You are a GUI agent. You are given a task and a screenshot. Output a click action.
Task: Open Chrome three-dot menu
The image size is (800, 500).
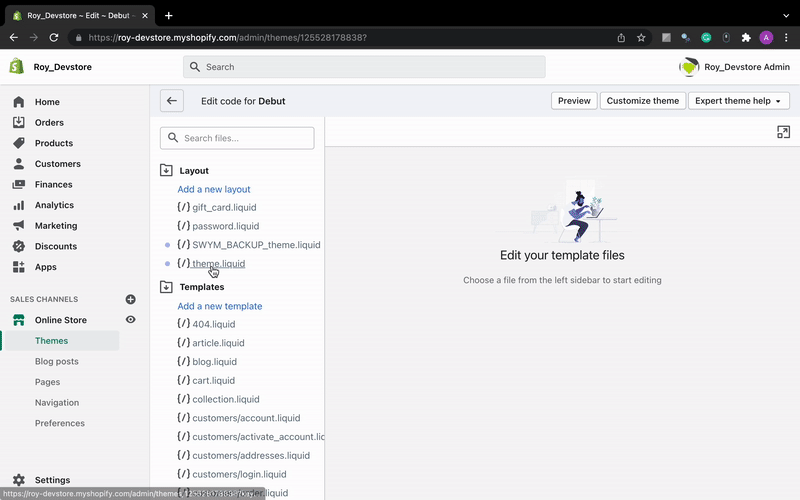(x=786, y=38)
